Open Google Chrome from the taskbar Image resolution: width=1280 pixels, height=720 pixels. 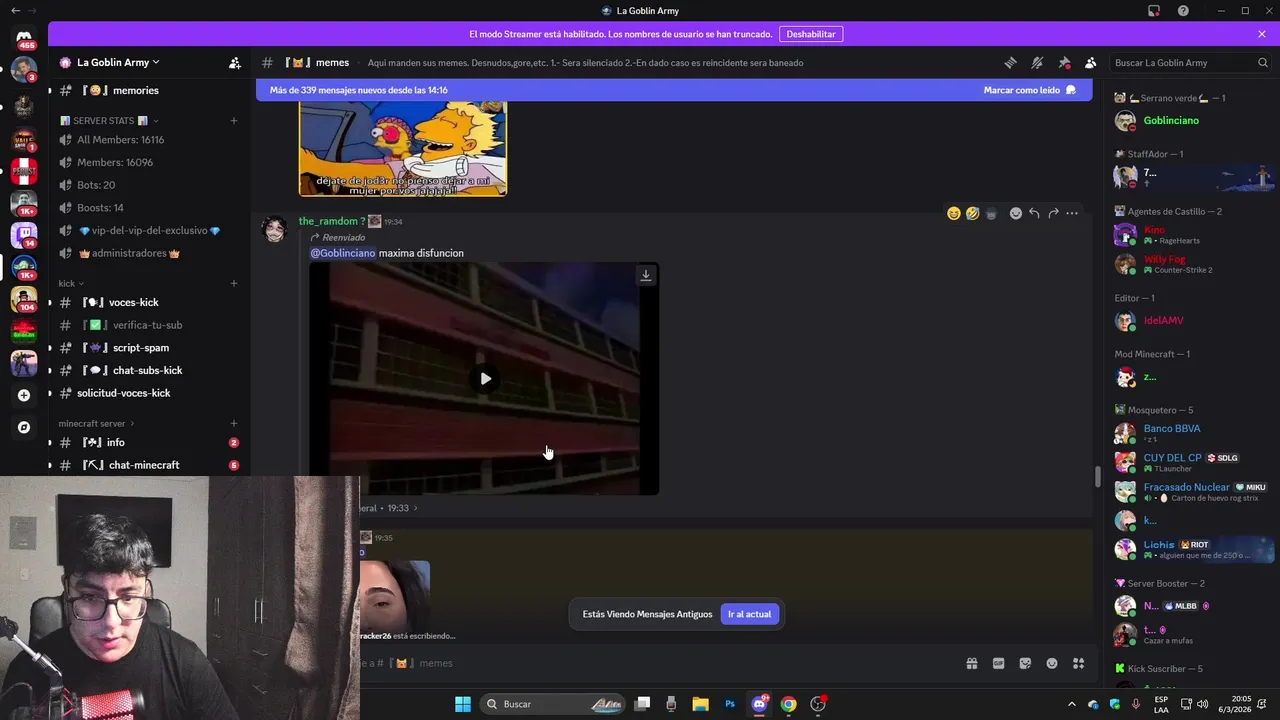788,704
